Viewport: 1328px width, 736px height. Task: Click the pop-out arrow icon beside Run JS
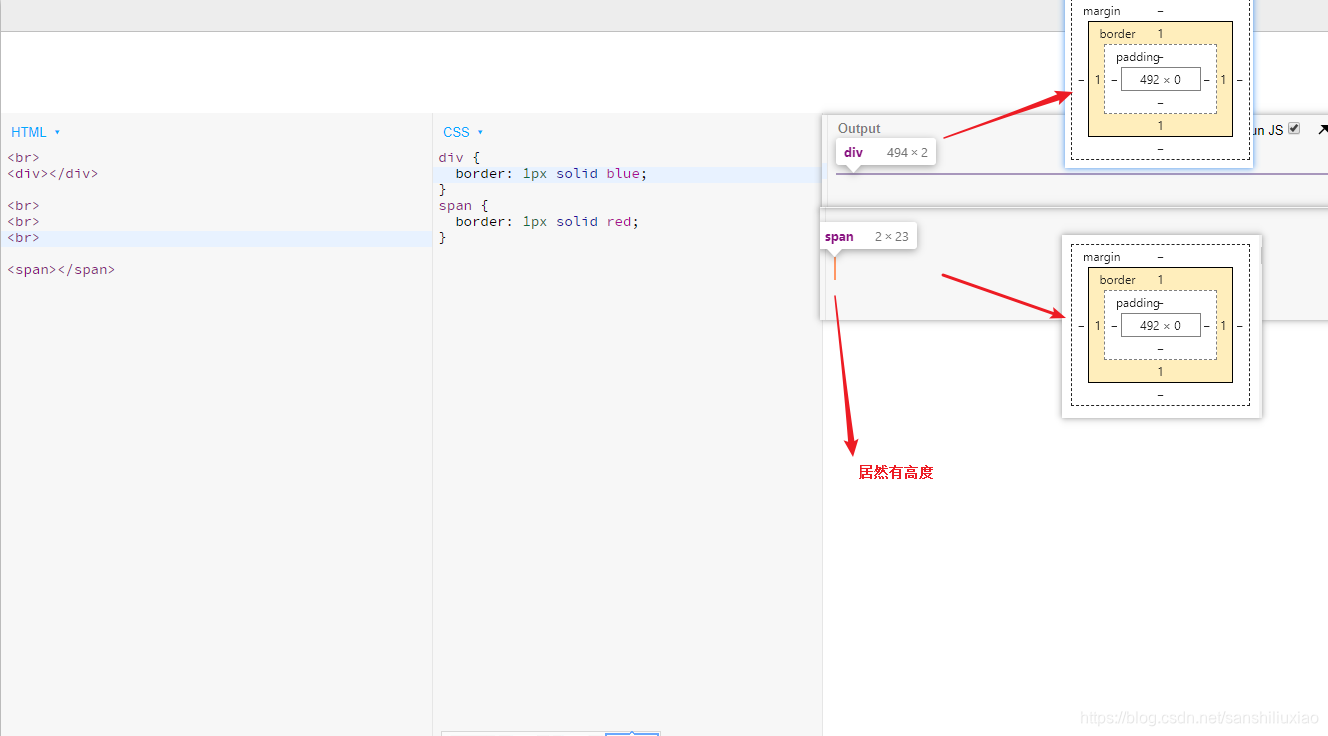pyautogui.click(x=1322, y=129)
